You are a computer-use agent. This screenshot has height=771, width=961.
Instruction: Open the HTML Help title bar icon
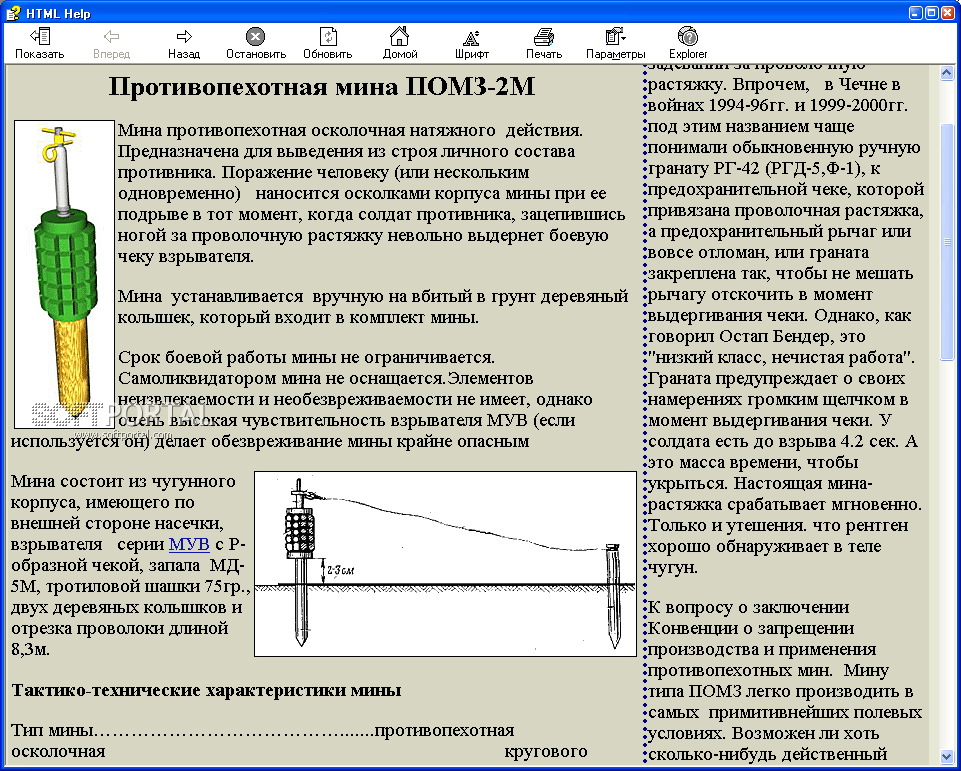click(x=13, y=13)
